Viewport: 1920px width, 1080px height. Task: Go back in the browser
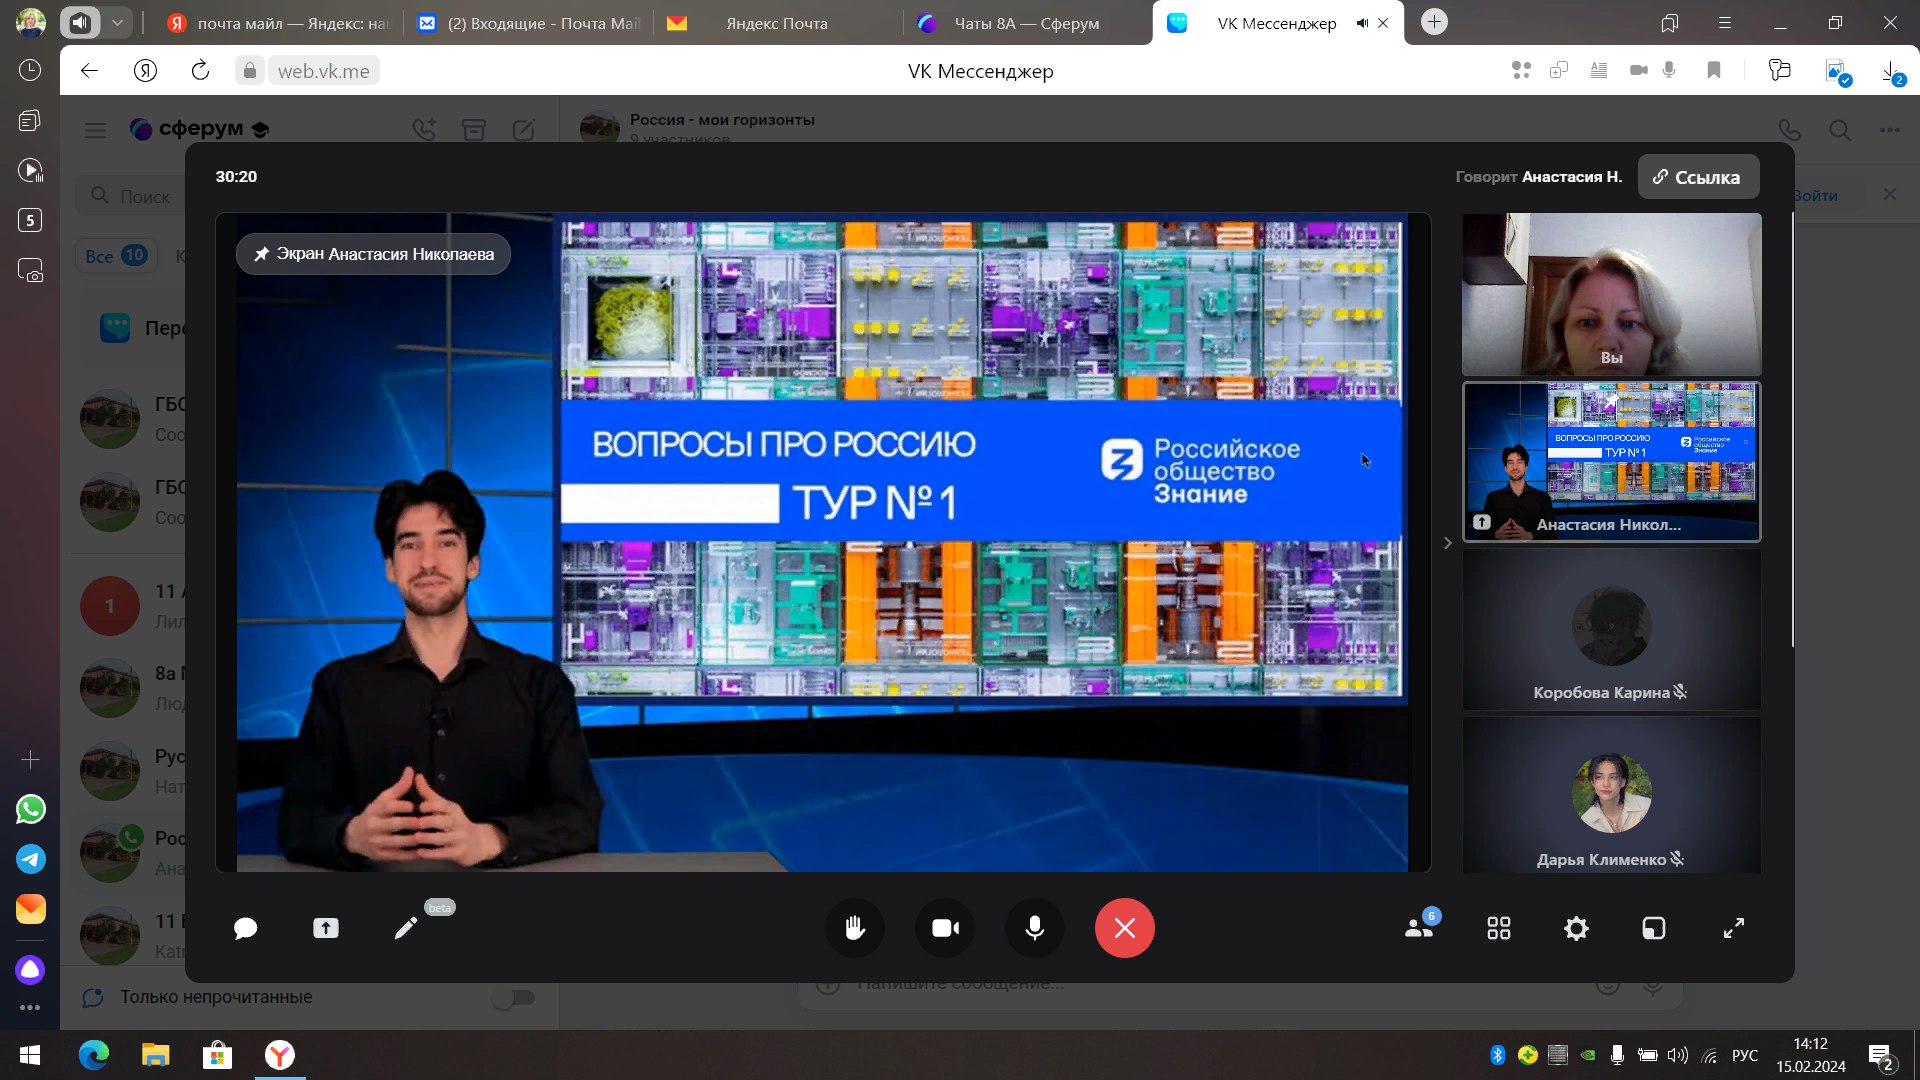[89, 70]
